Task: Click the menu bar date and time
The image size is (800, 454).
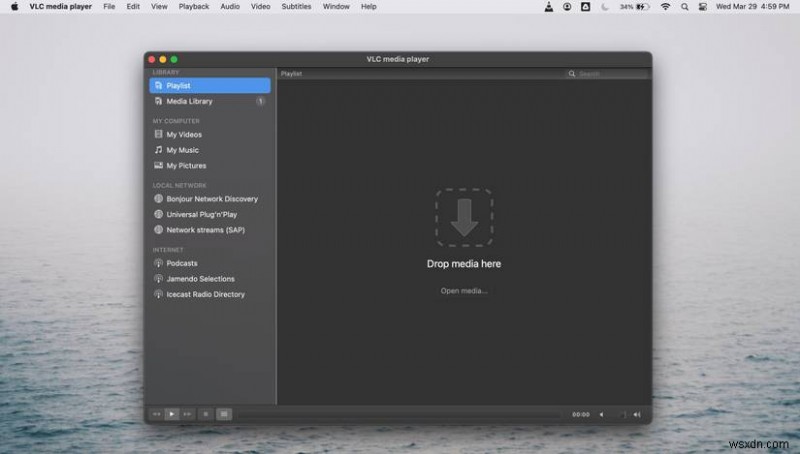Action: (x=753, y=7)
